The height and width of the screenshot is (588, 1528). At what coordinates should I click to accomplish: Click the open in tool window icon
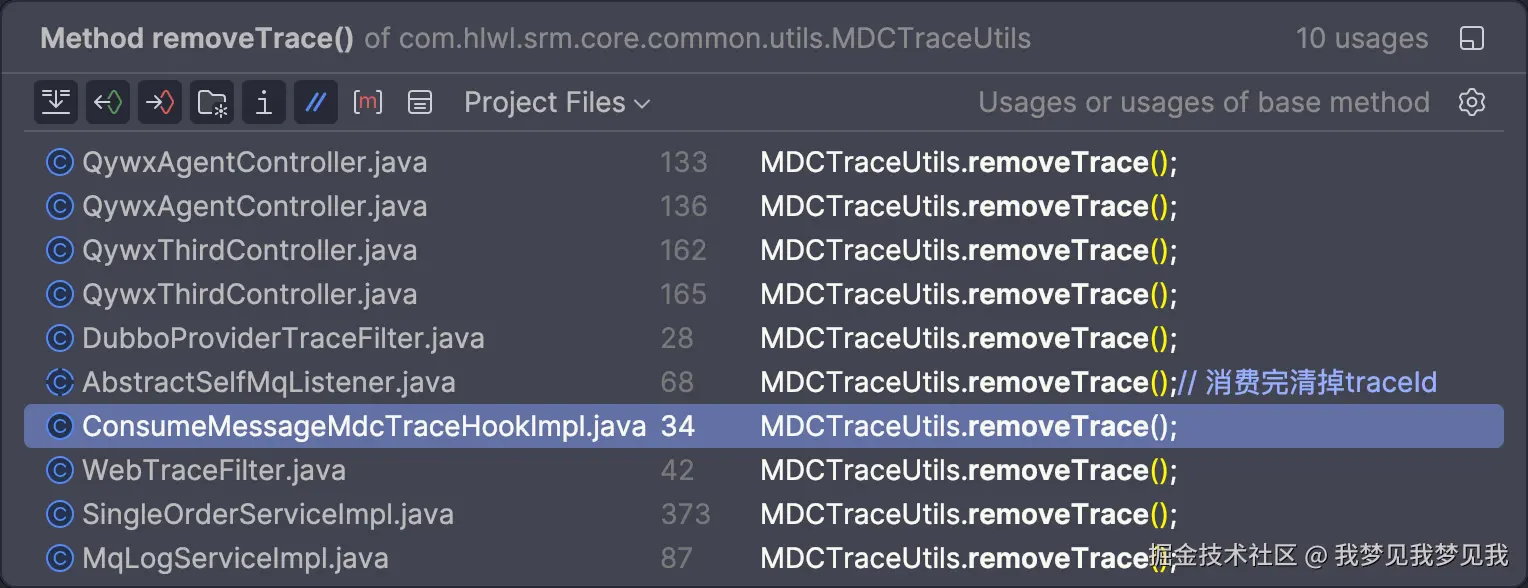(1472, 39)
